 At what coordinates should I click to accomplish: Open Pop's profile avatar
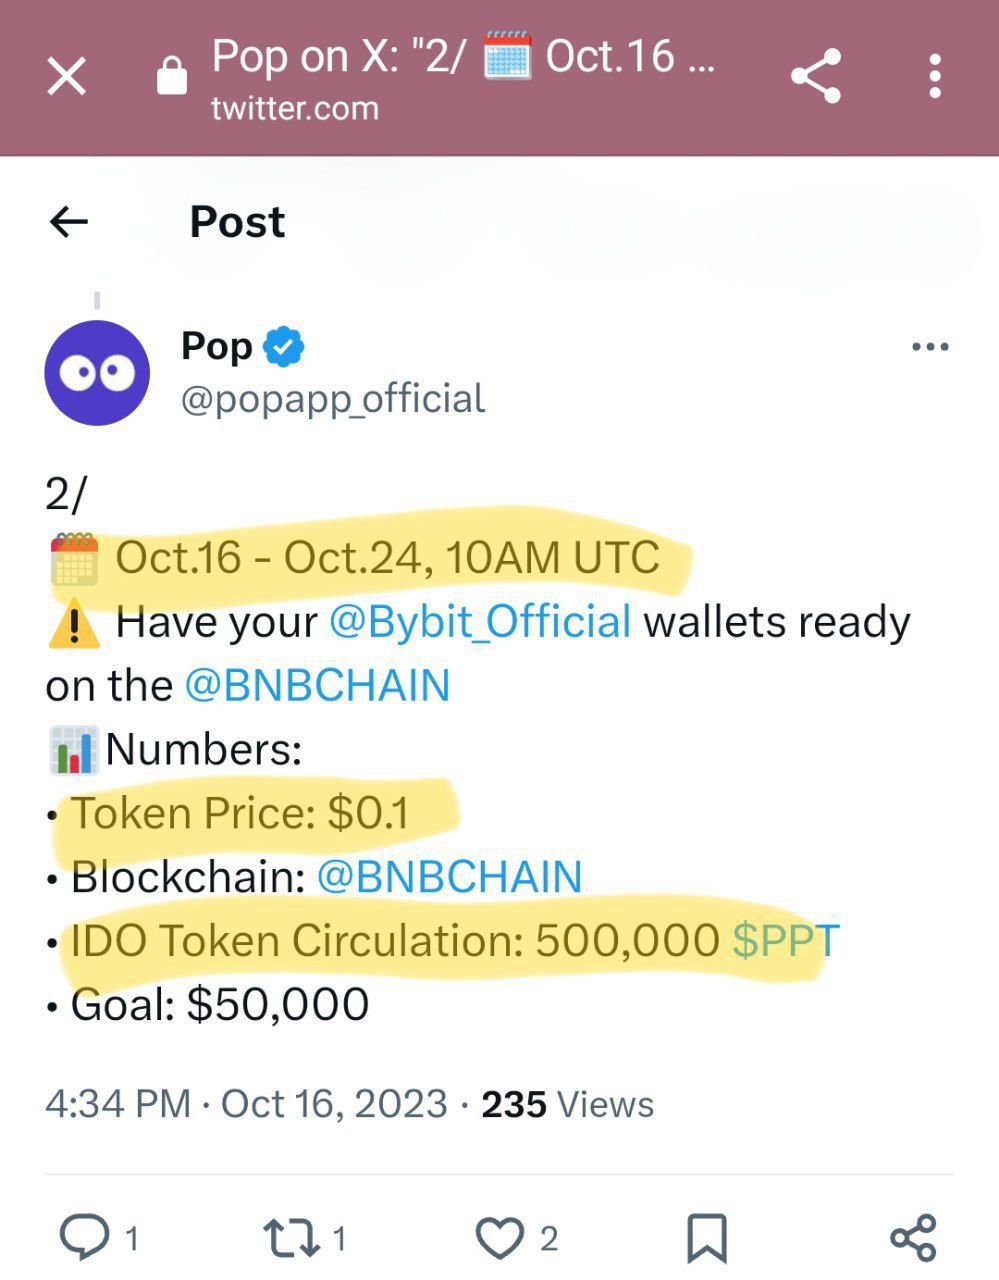[97, 373]
